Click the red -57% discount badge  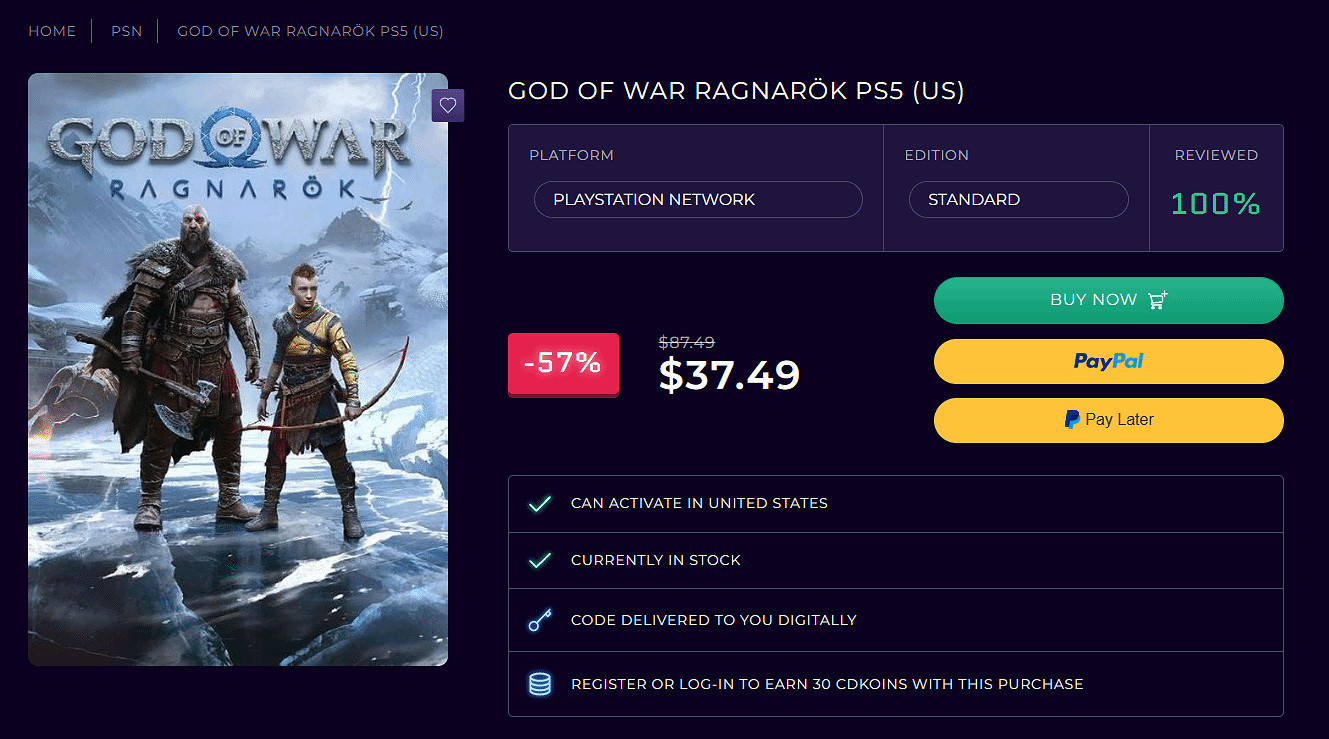click(x=563, y=364)
